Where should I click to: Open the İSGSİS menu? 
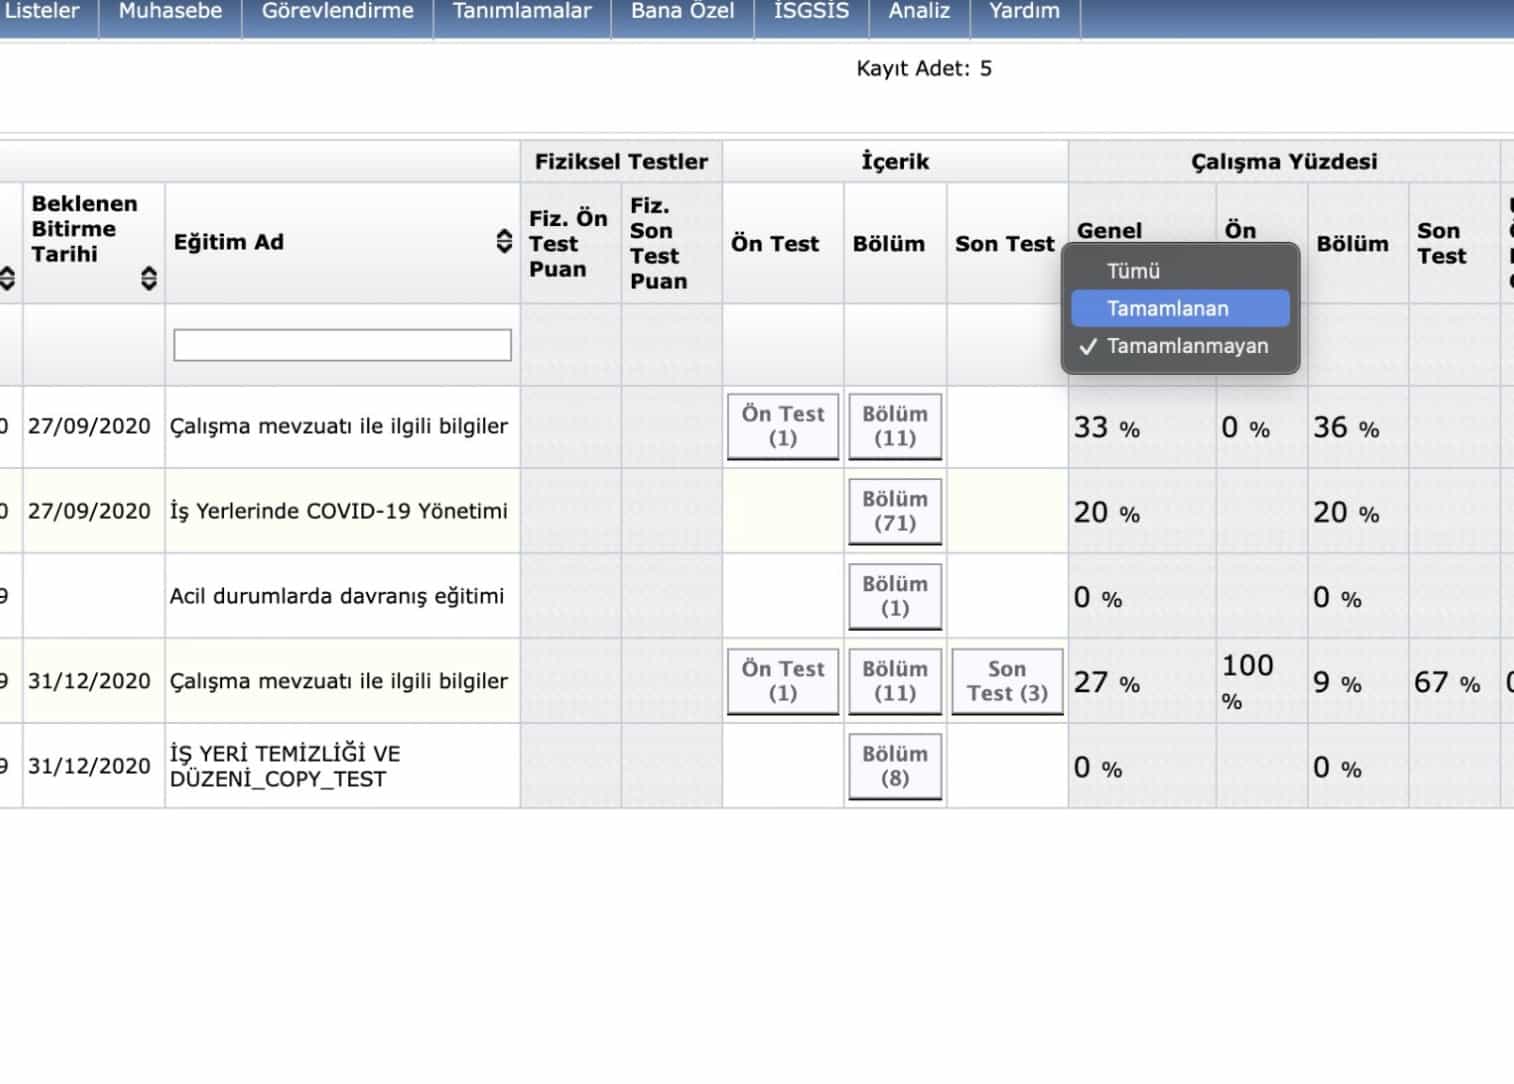tap(811, 12)
